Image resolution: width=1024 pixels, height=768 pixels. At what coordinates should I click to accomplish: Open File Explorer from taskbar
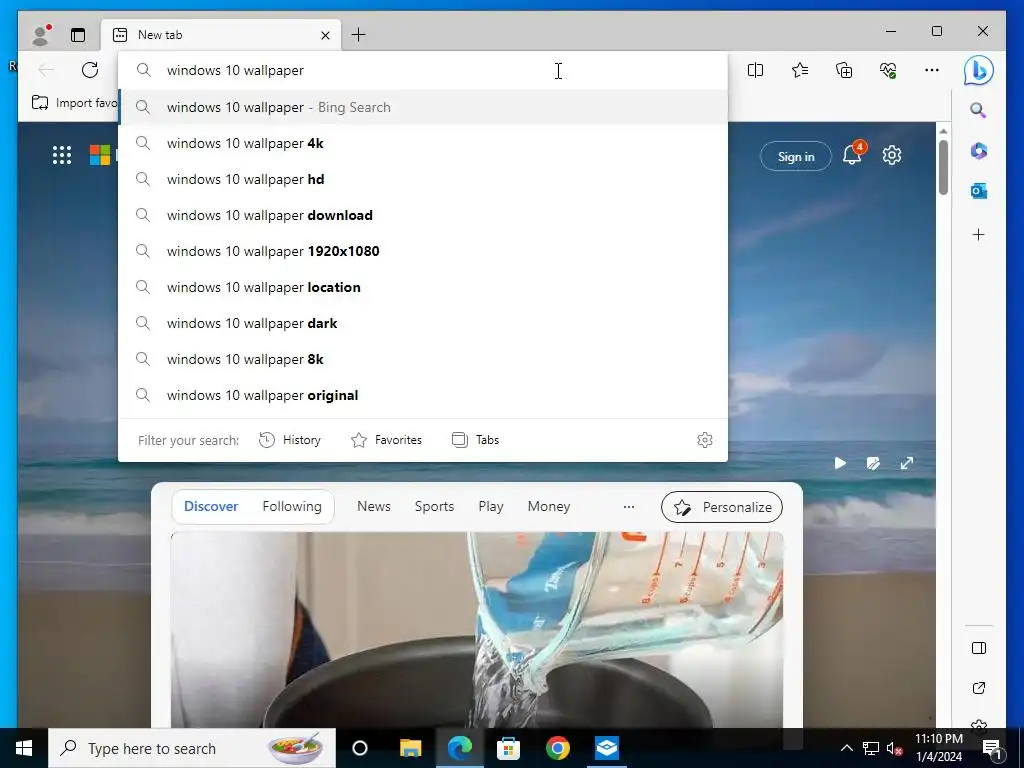coord(410,748)
